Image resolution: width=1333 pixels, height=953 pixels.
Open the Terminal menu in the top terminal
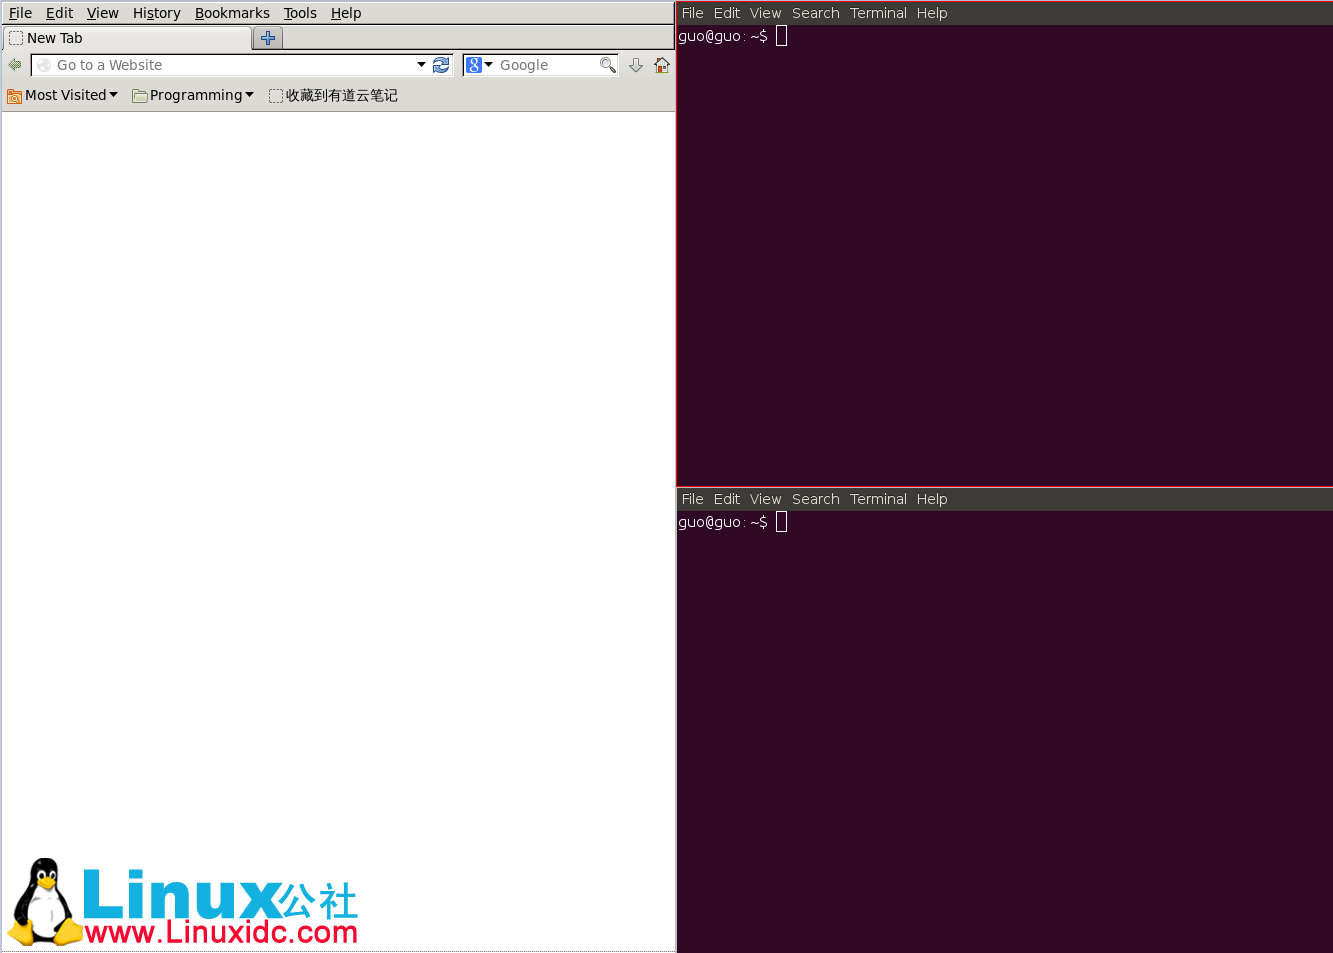(877, 13)
